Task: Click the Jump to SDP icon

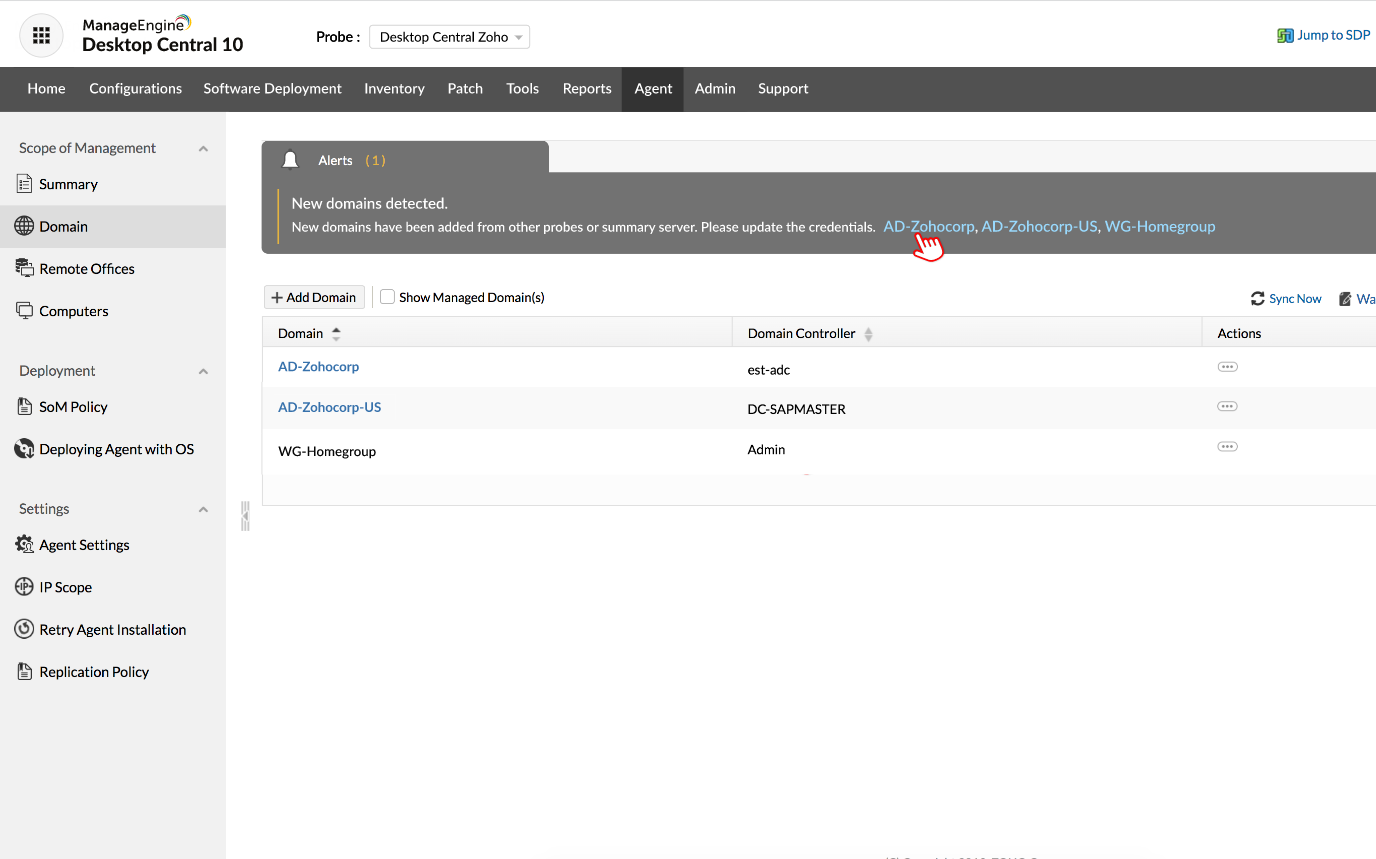Action: 1285,36
